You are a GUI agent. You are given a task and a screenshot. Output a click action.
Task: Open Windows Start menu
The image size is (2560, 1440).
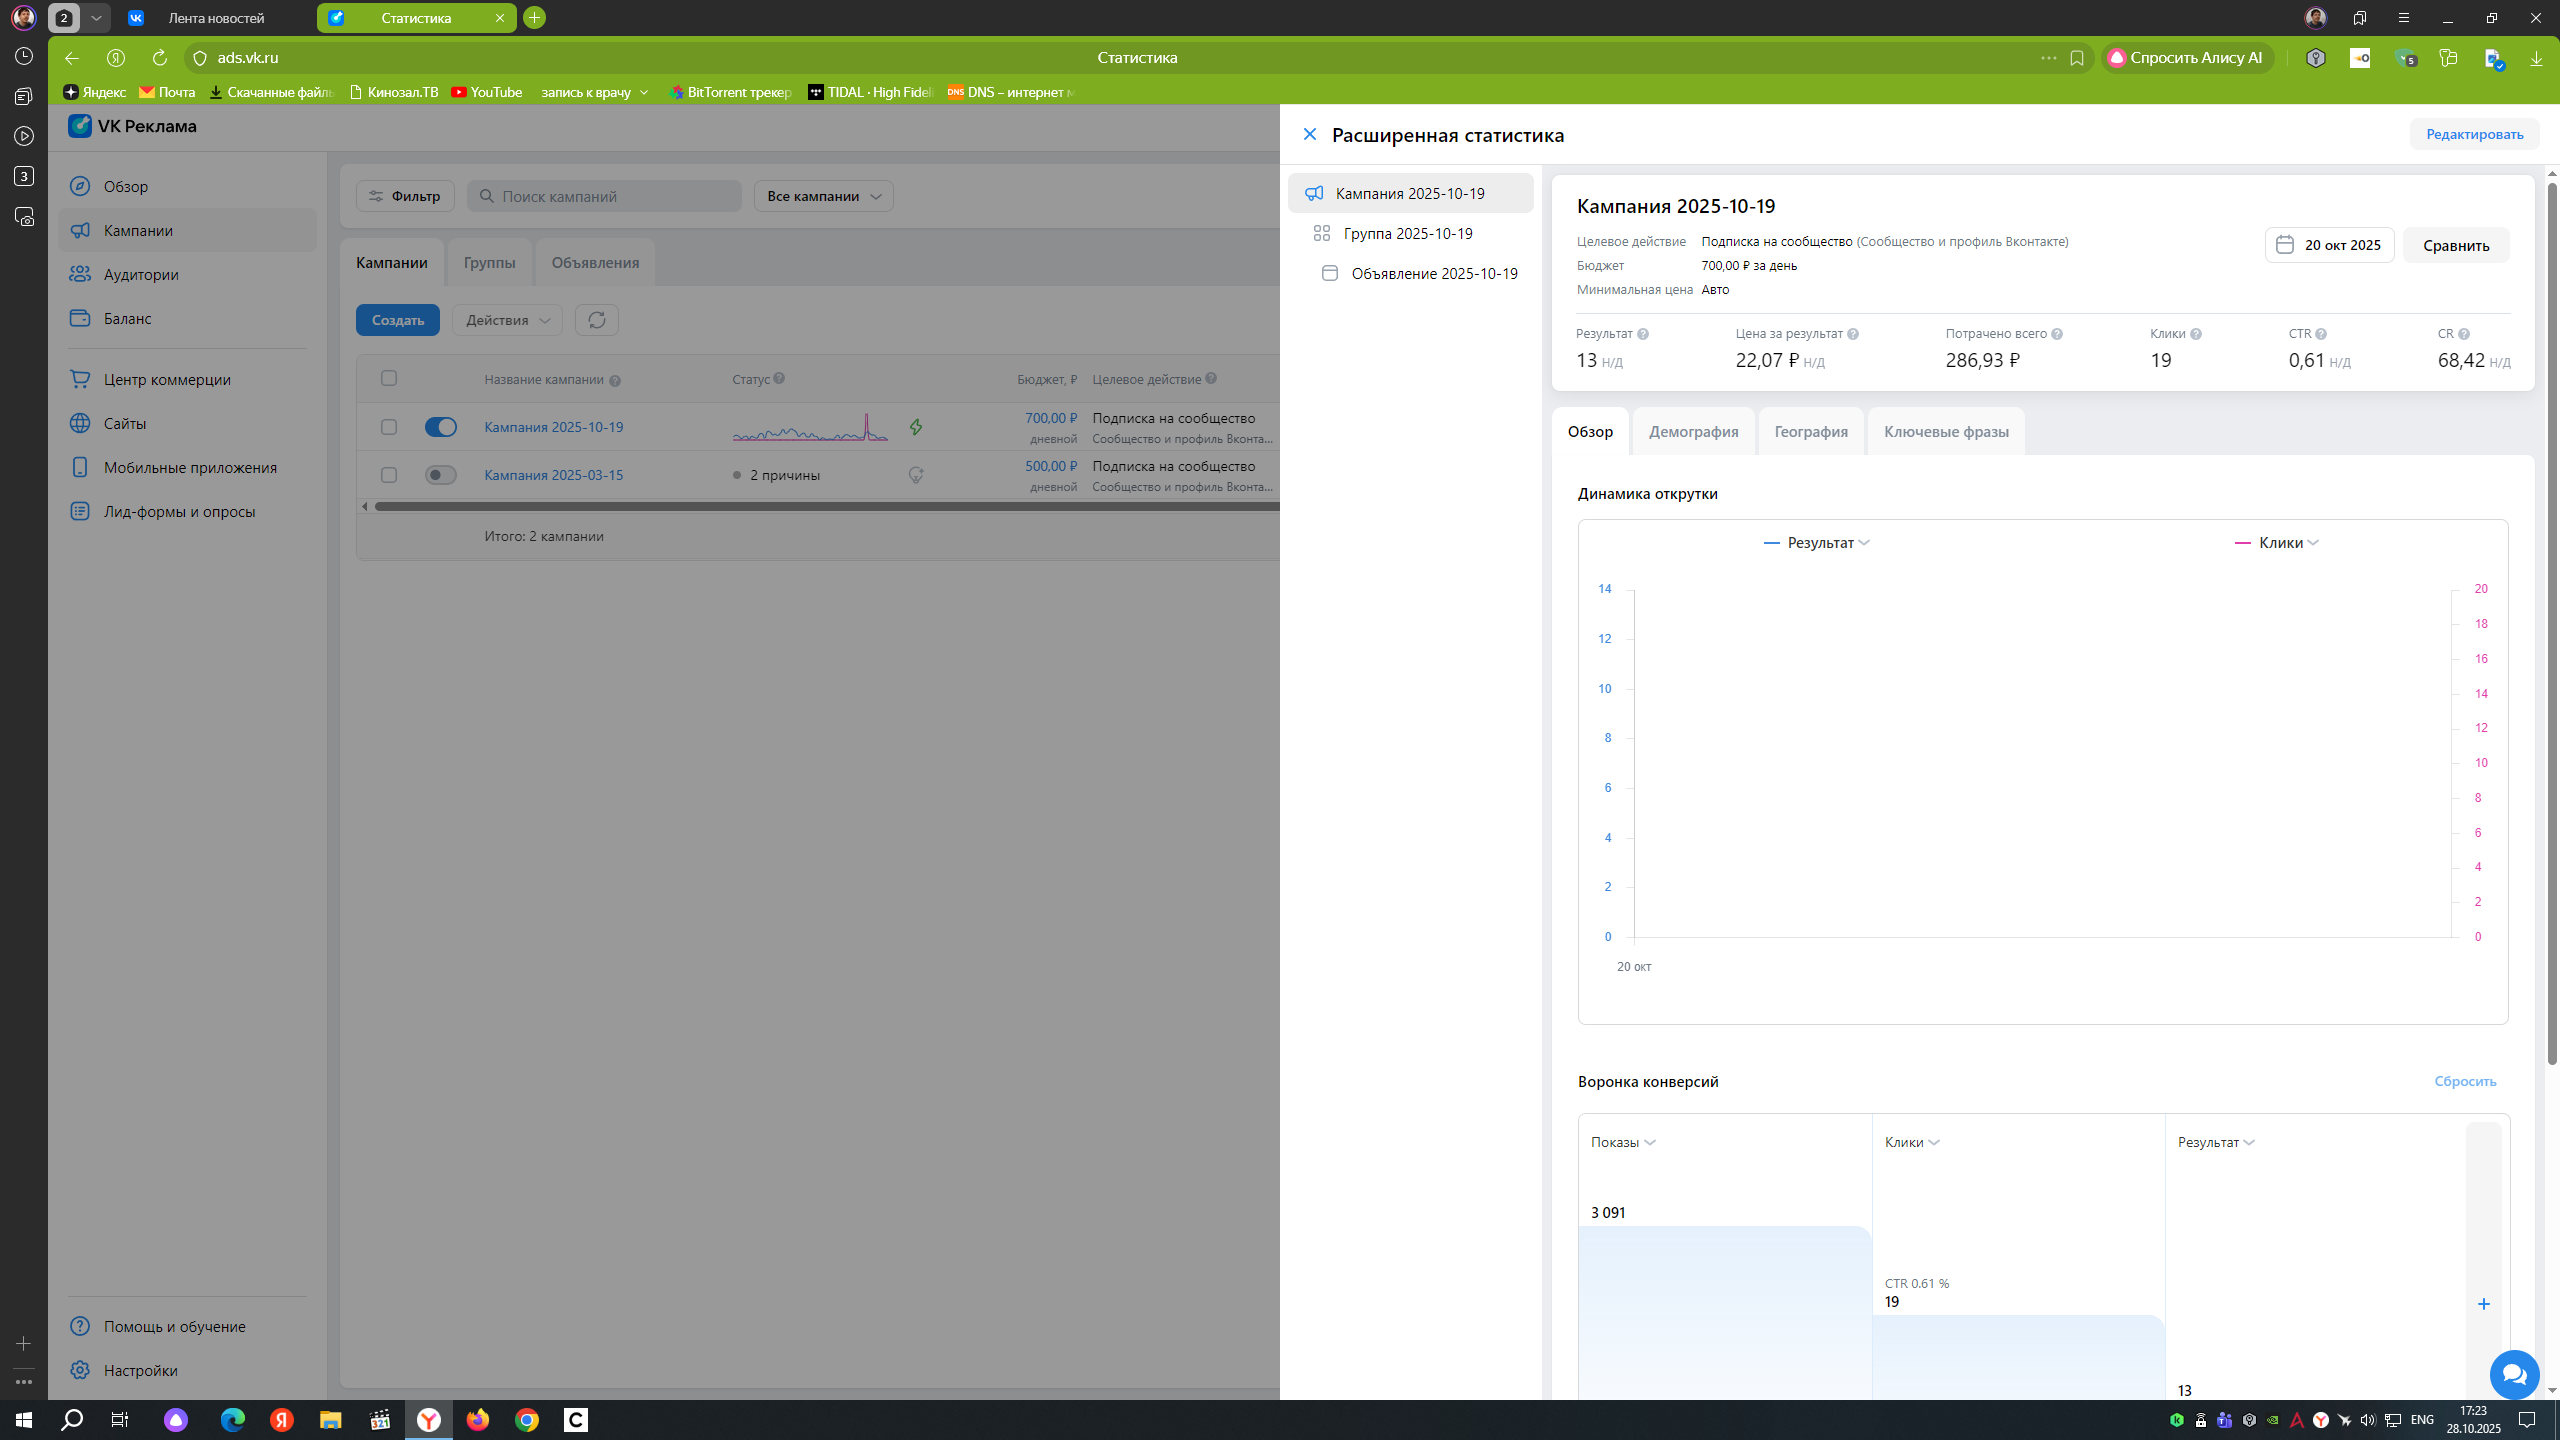point(24,1420)
